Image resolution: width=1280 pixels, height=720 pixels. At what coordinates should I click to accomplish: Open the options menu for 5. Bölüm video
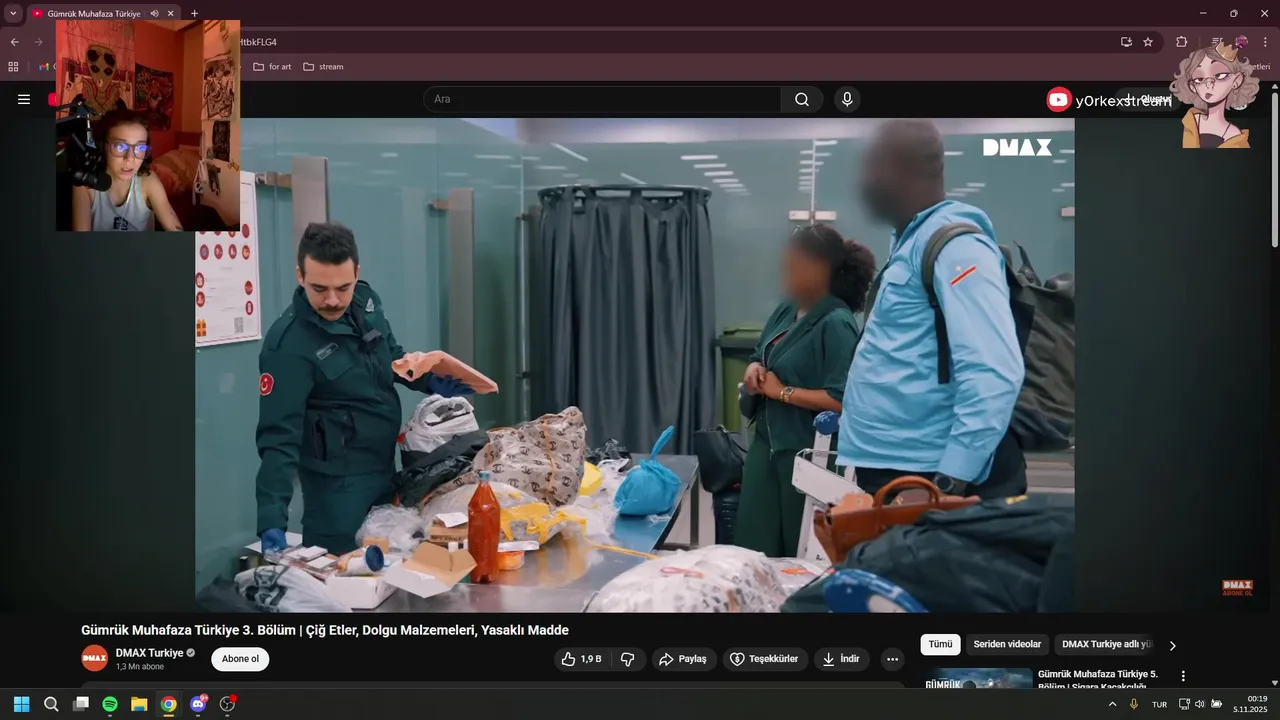tap(1183, 677)
